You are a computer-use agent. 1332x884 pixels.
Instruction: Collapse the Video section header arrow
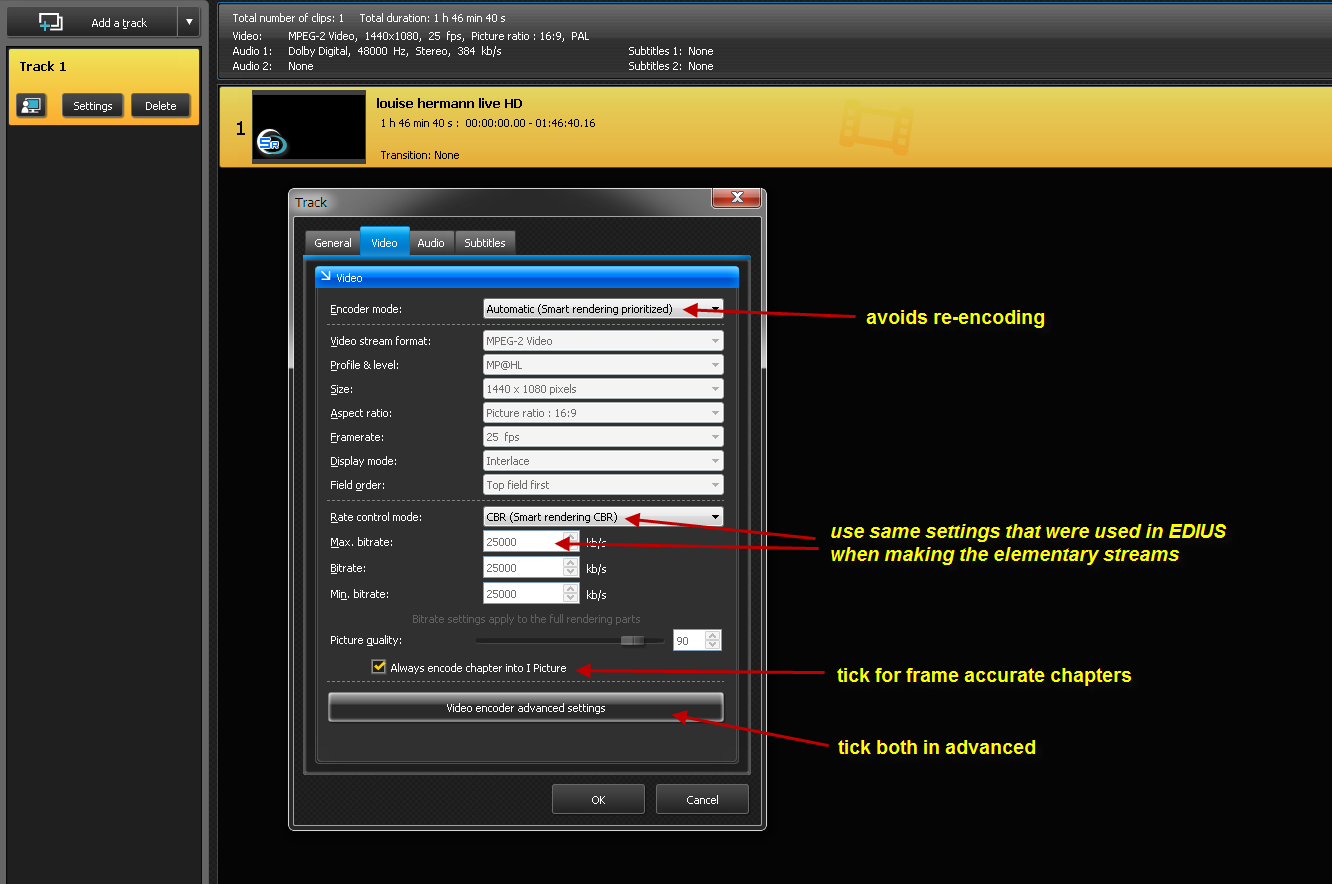coord(325,276)
